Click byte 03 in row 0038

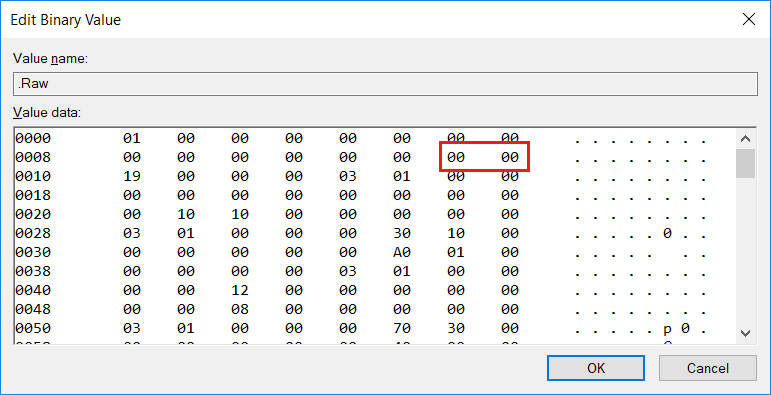tap(348, 271)
